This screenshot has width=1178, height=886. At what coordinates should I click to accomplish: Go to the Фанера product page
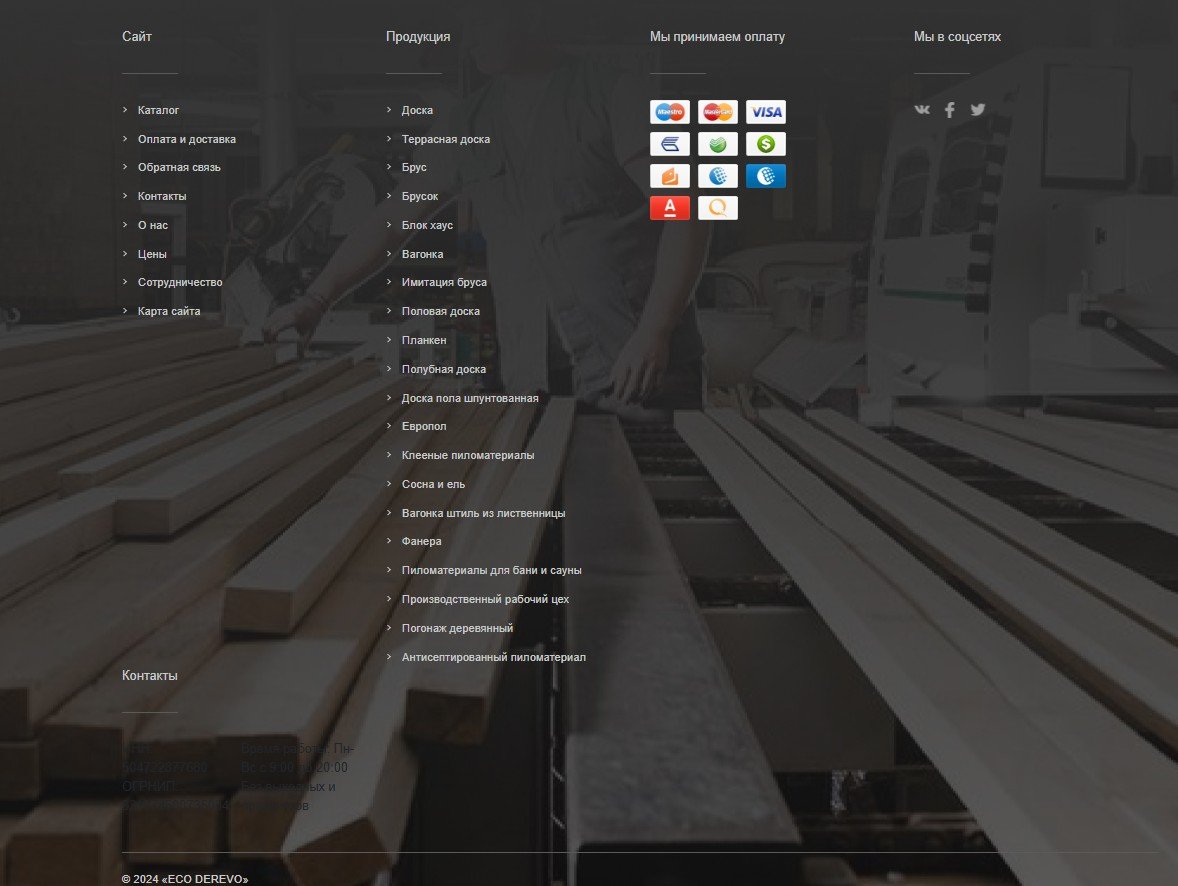(x=421, y=541)
